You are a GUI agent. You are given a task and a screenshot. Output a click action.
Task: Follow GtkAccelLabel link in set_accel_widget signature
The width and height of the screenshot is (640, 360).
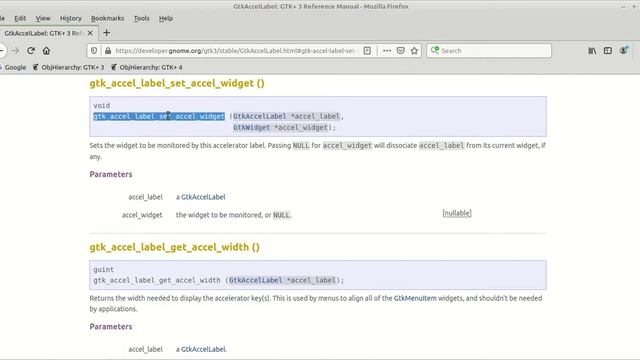pyautogui.click(x=260, y=116)
